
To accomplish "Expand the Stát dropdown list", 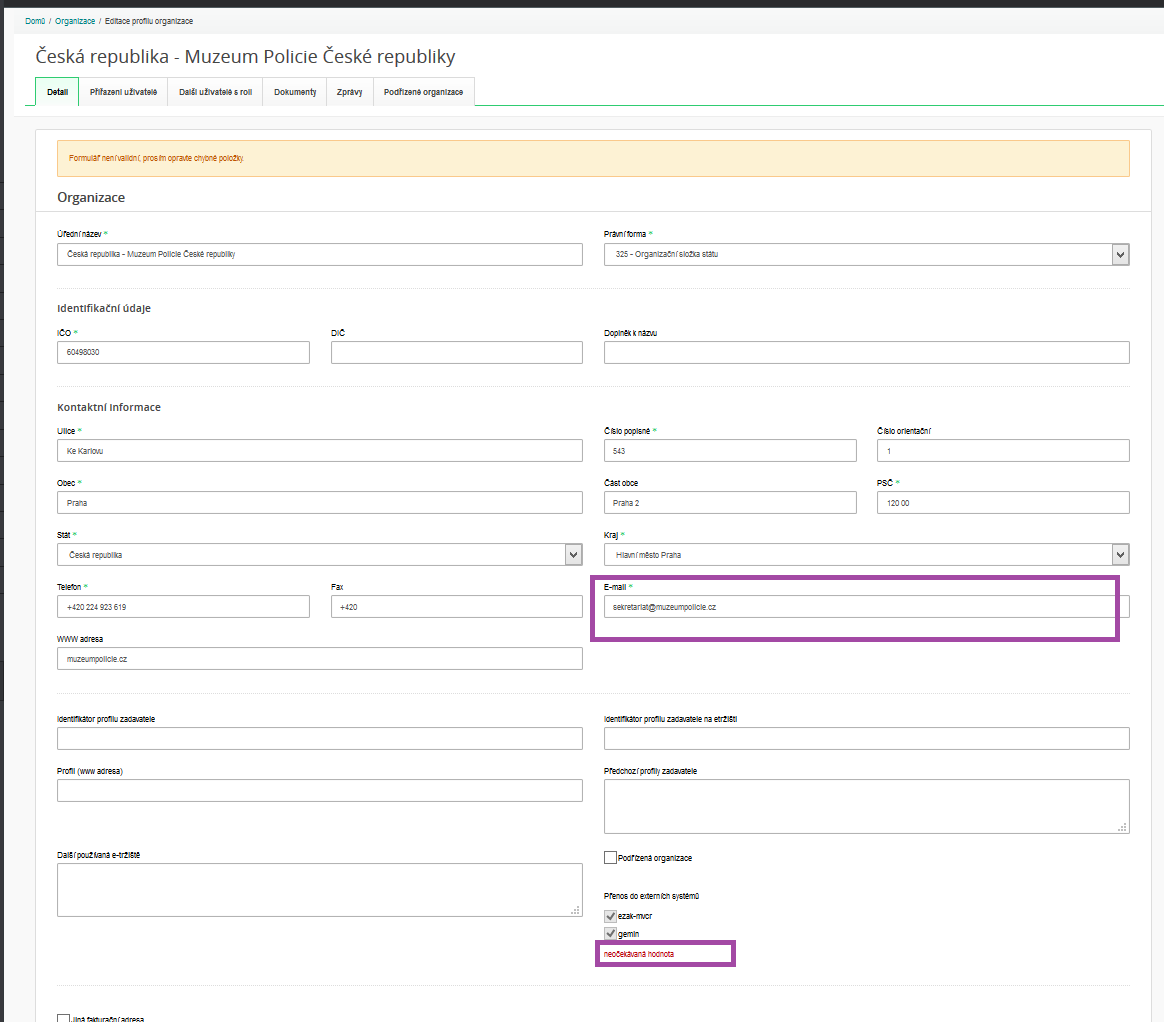I will (573, 555).
